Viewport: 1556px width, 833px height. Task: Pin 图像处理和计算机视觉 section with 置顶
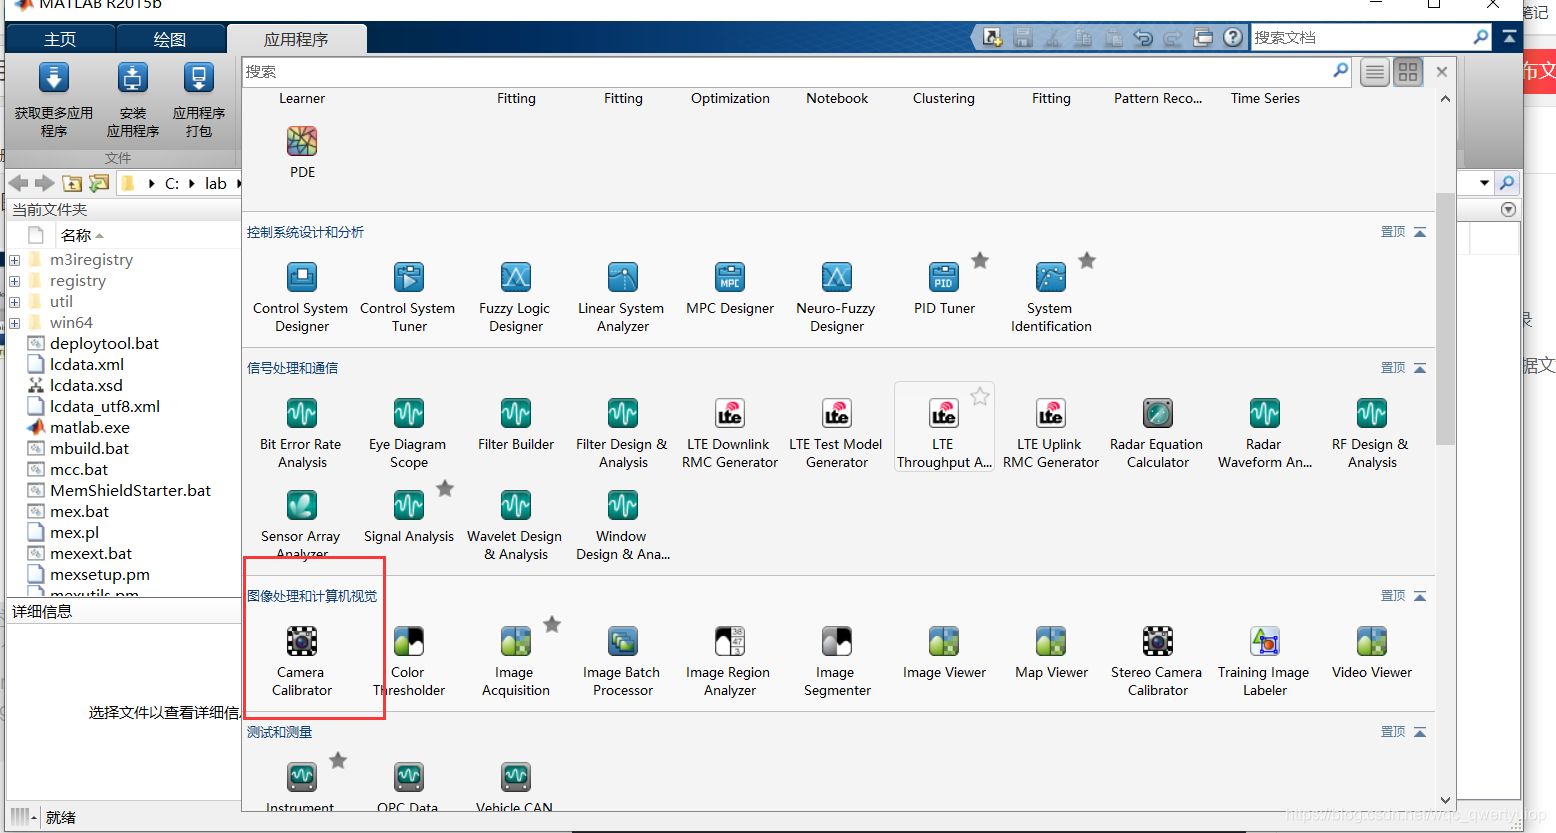coord(1393,596)
